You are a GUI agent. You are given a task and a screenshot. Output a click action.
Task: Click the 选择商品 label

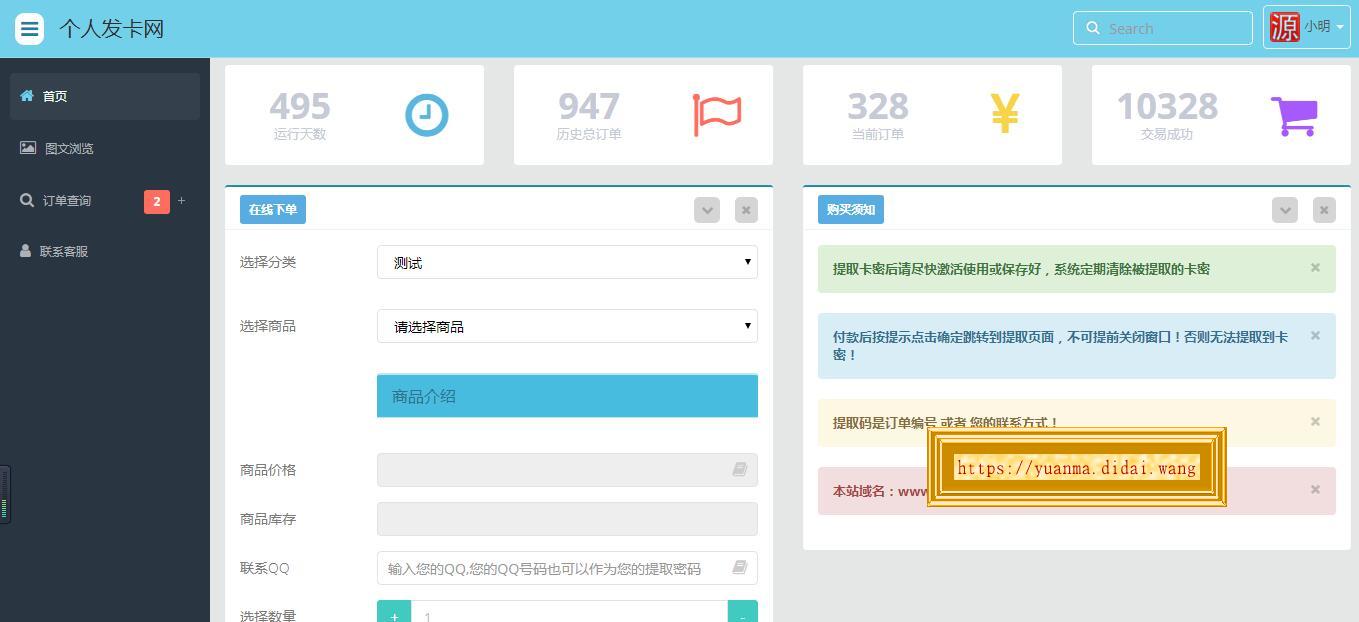pyautogui.click(x=268, y=326)
